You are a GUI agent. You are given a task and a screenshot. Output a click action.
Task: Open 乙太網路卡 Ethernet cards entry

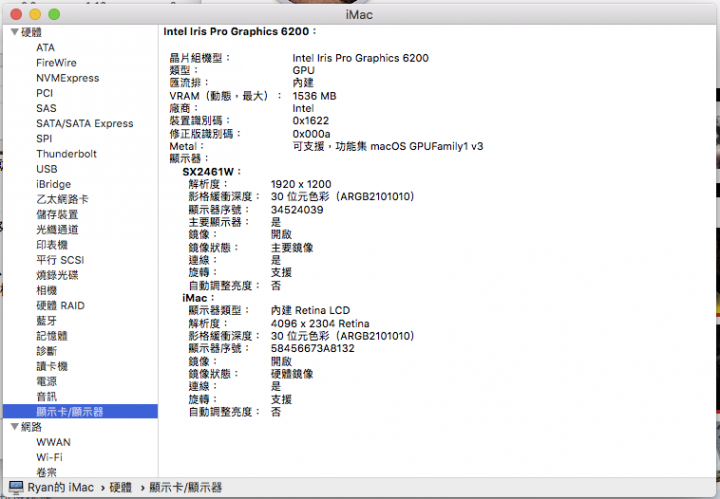pyautogui.click(x=62, y=199)
